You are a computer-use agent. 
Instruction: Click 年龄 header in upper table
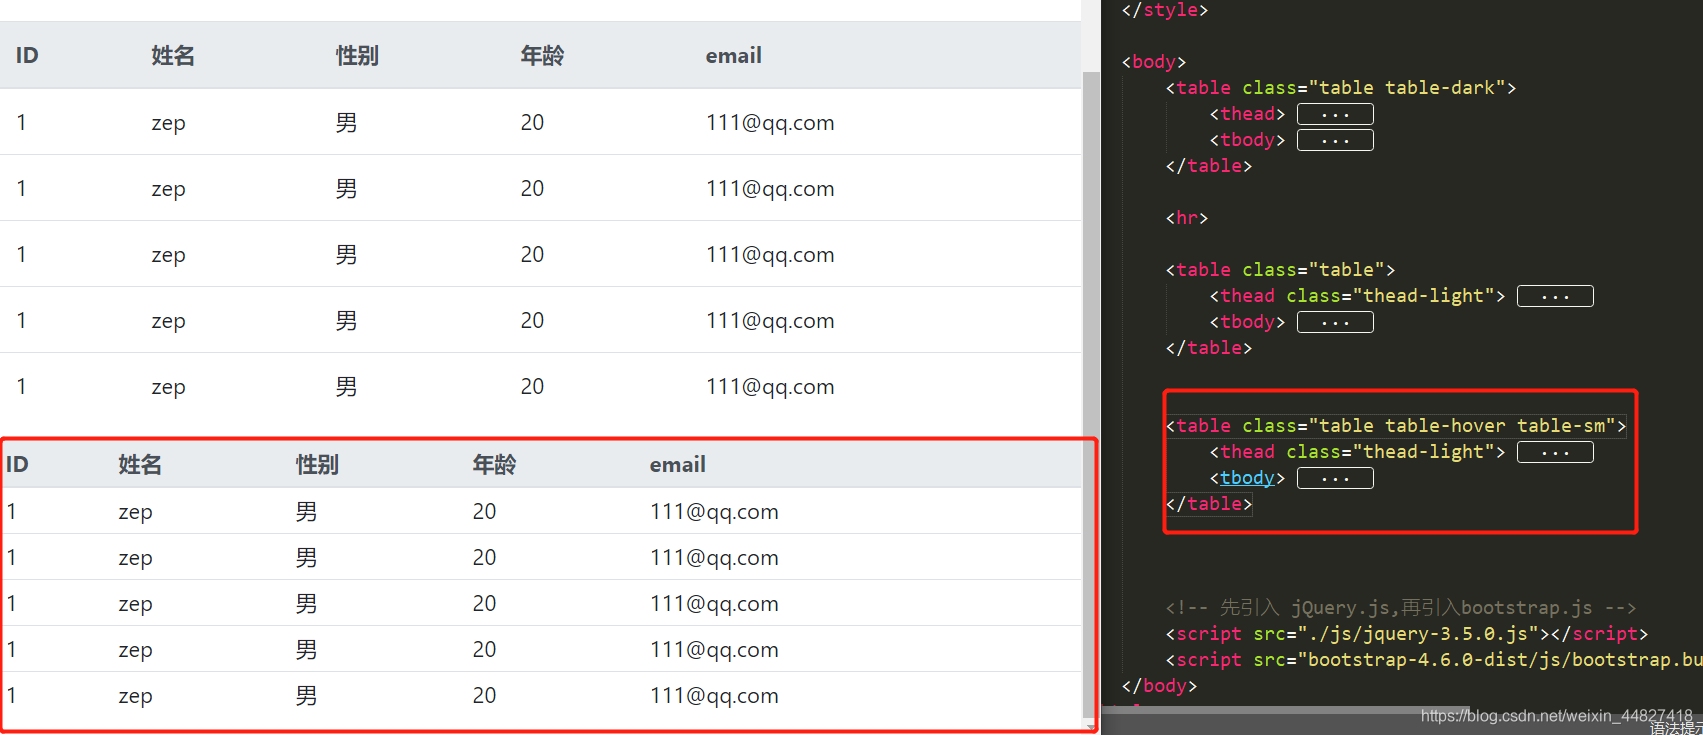[x=542, y=56]
